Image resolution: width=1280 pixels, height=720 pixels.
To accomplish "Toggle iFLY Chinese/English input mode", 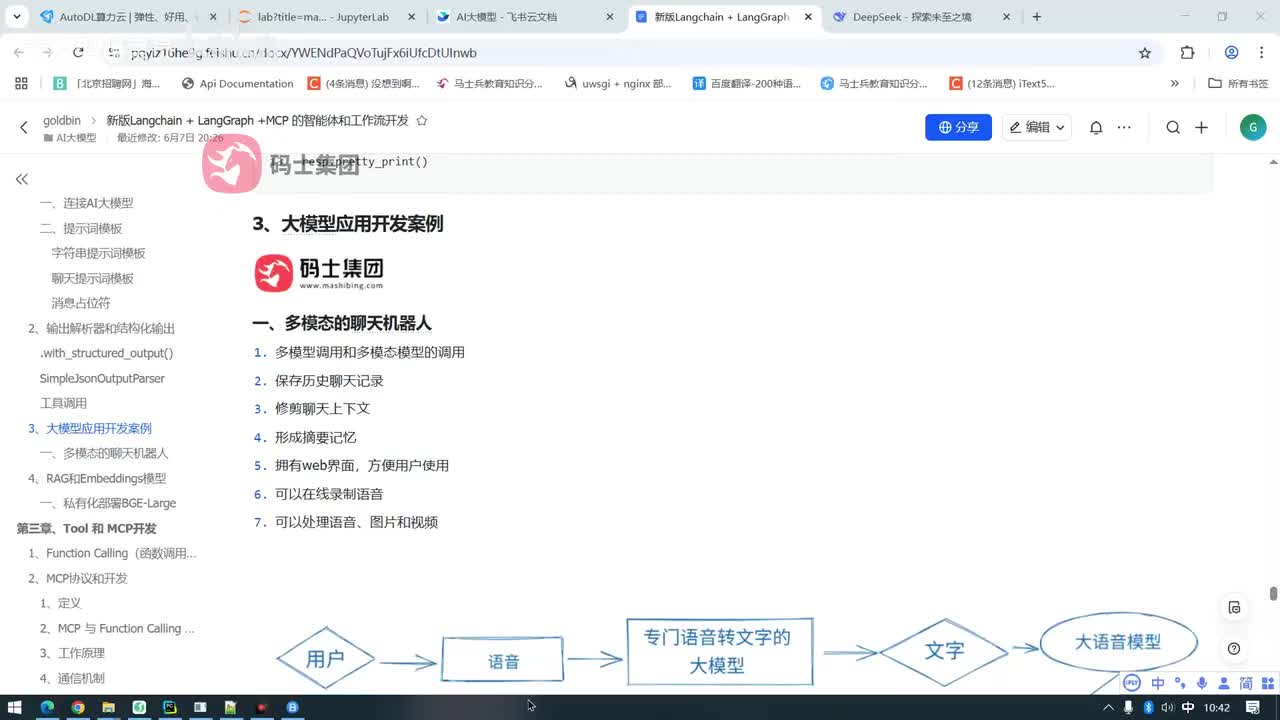I will pyautogui.click(x=1158, y=683).
